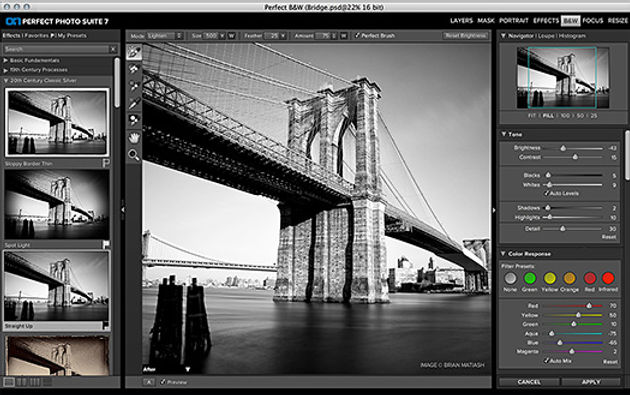Collapse the Color Response panel
This screenshot has height=395, width=630.
[503, 254]
